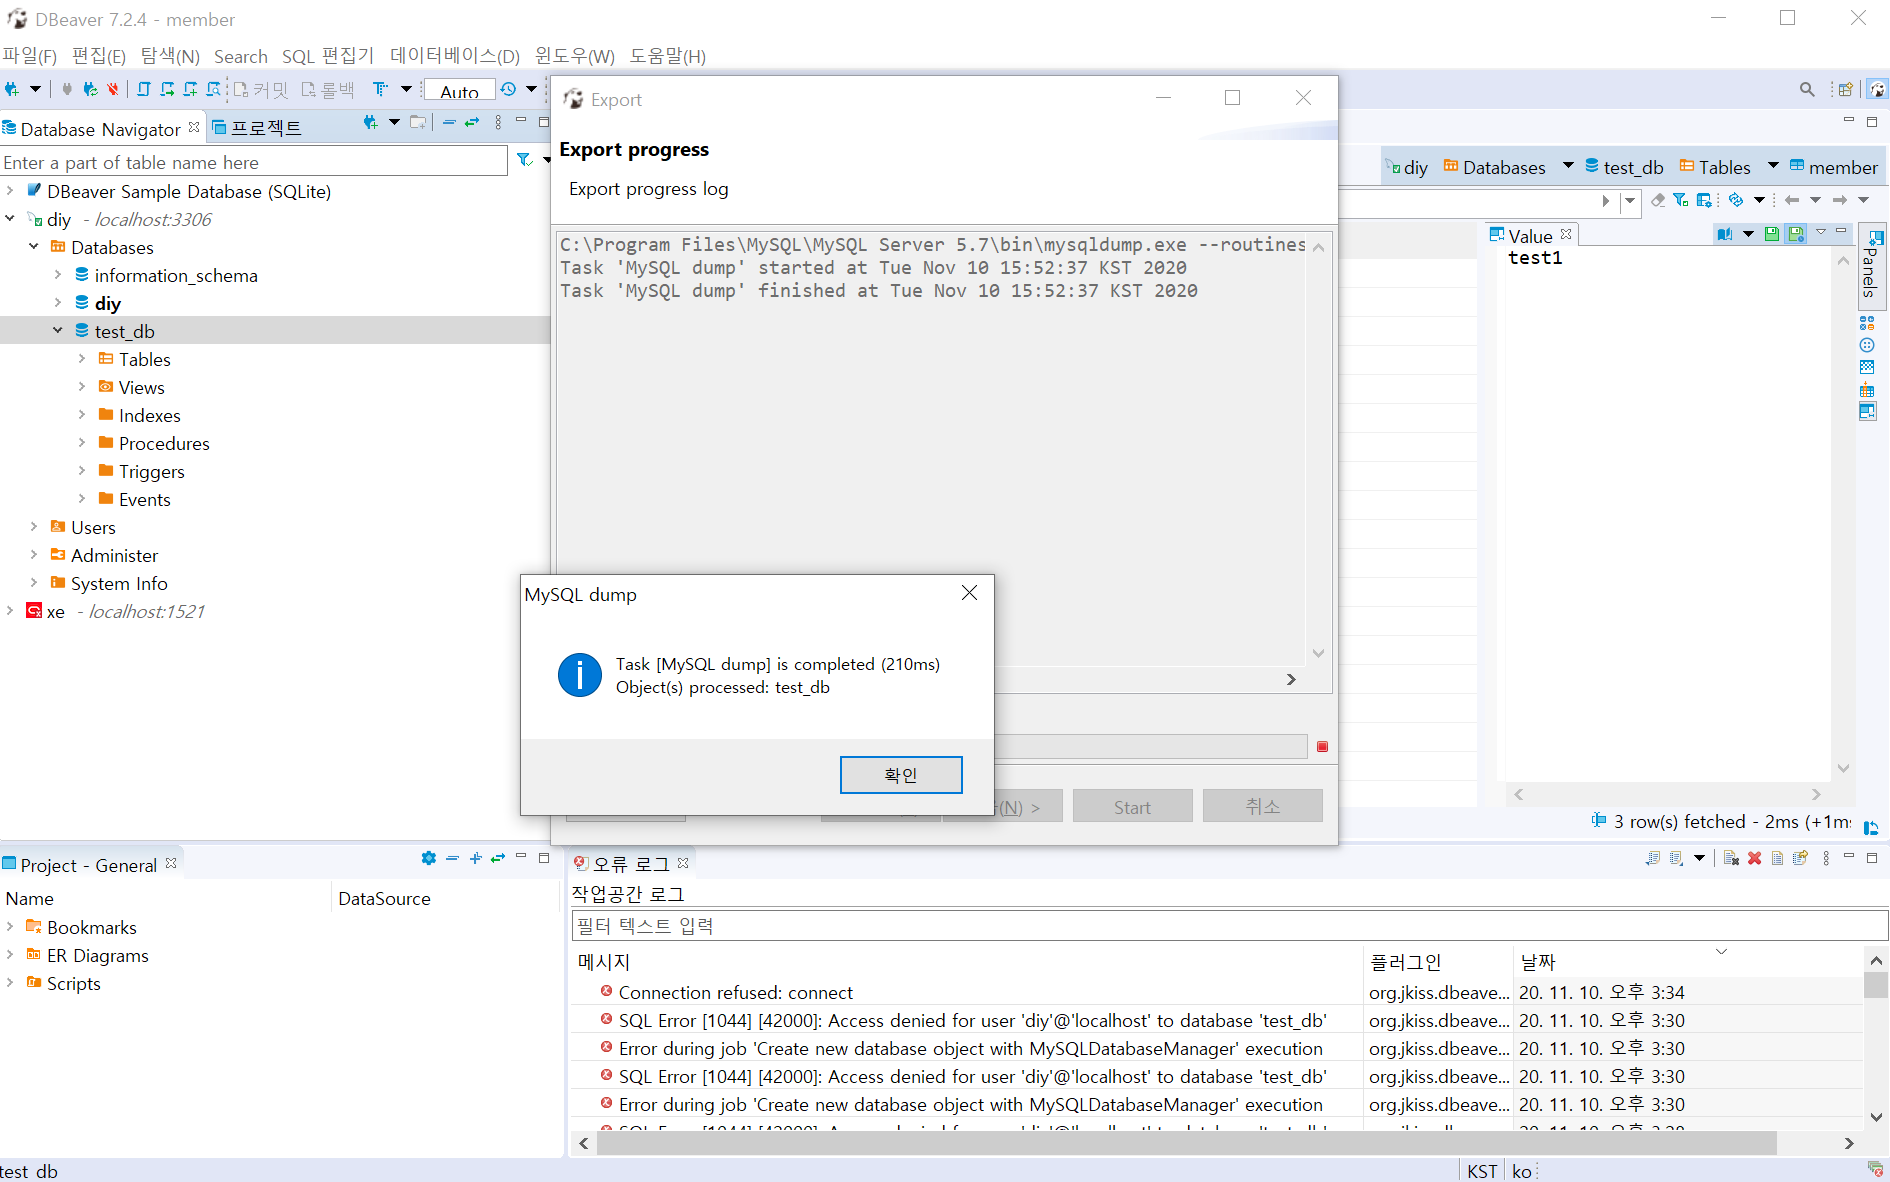The height and width of the screenshot is (1182, 1890).
Task: Expand the xe localhost:1521 connection
Action: point(9,610)
